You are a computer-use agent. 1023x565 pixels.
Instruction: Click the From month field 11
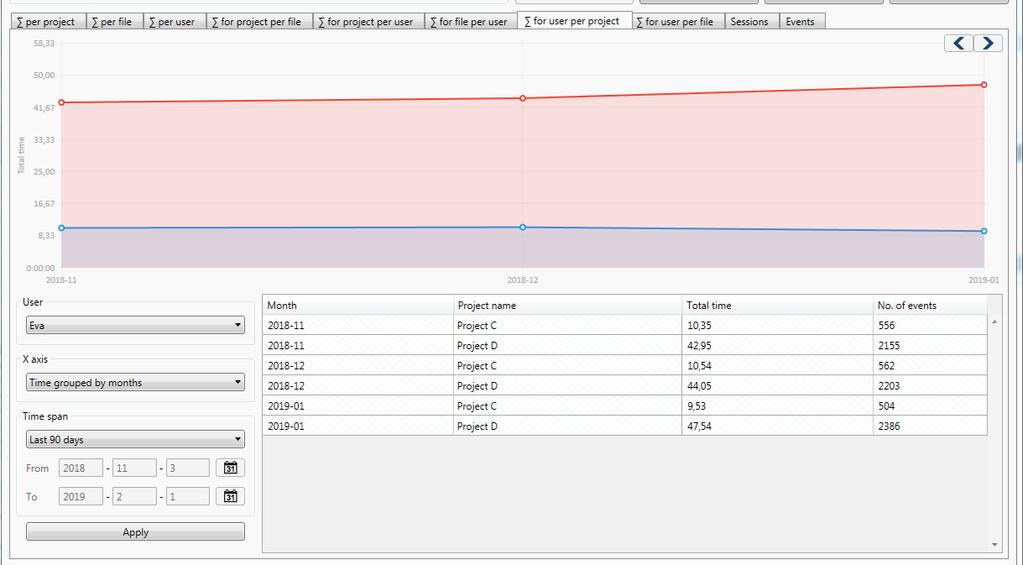134,468
